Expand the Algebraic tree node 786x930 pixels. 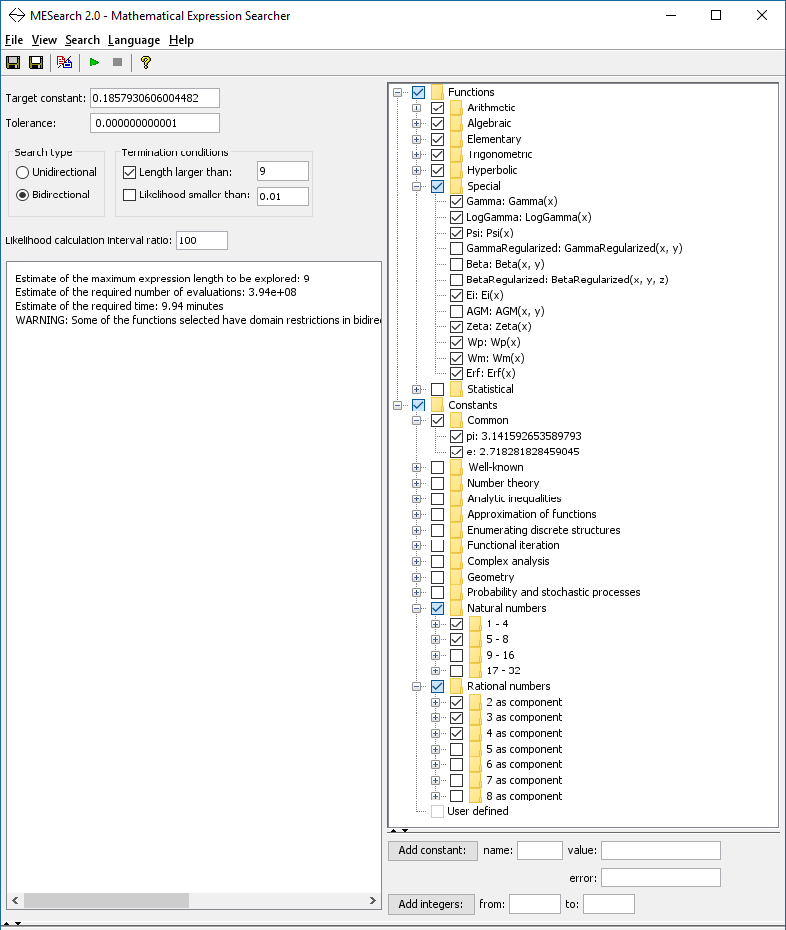pyautogui.click(x=416, y=123)
